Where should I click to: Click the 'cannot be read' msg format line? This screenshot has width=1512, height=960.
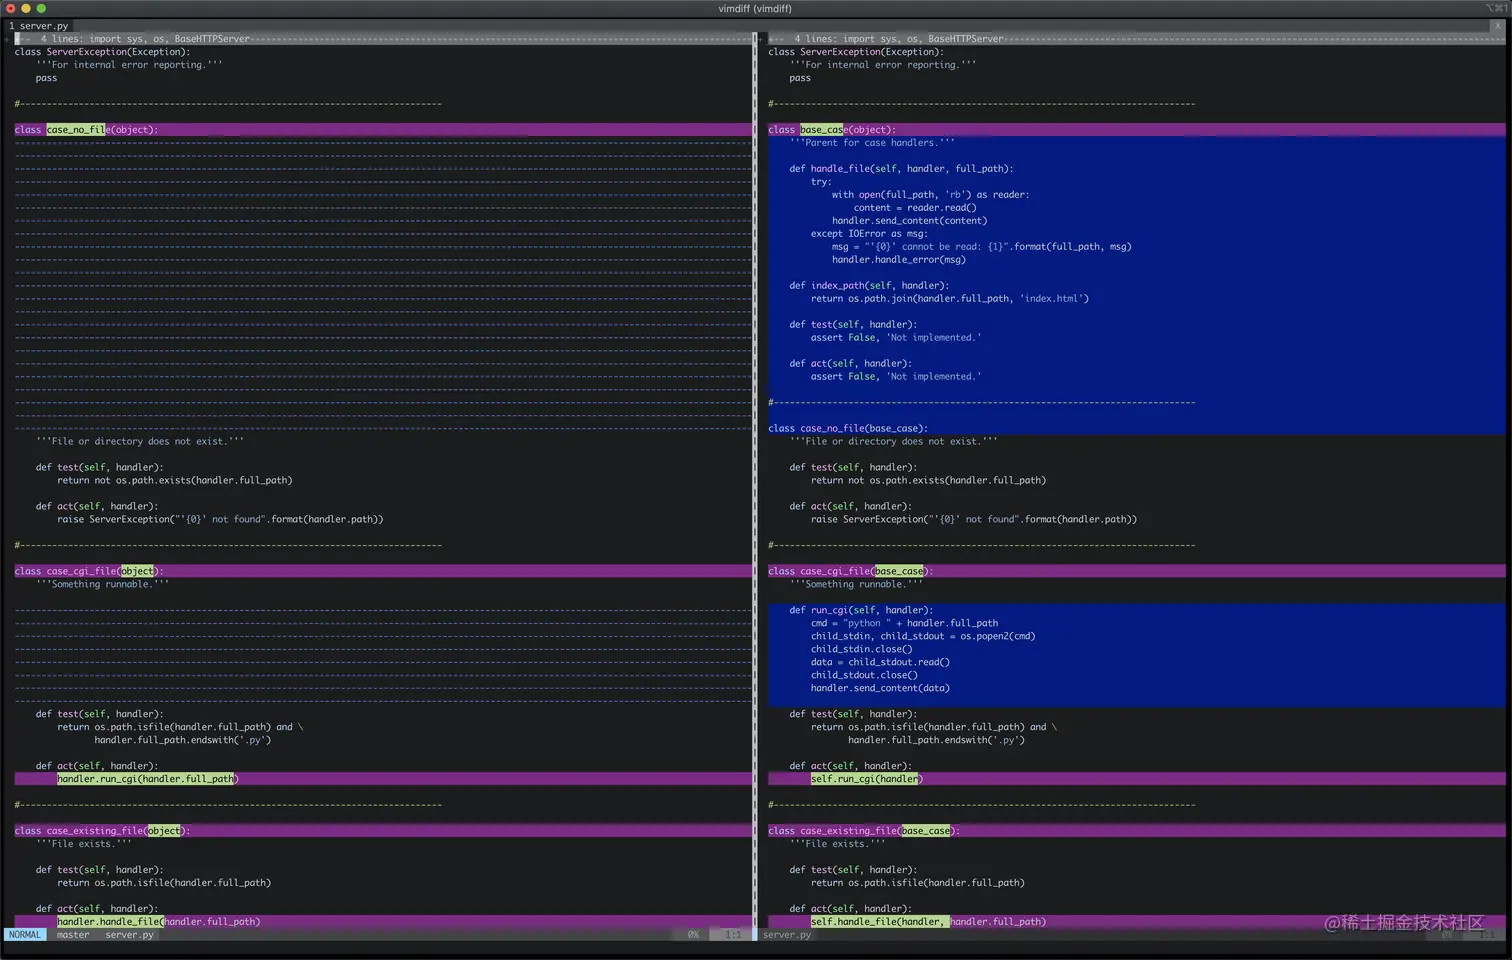[981, 247]
